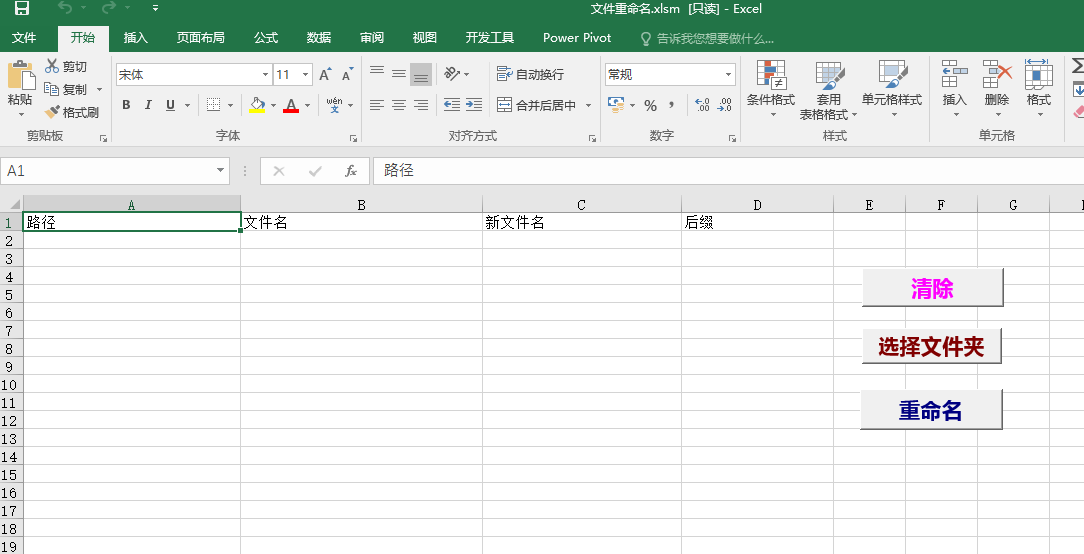Toggle Bold formatting
1084x554 pixels.
tap(126, 105)
